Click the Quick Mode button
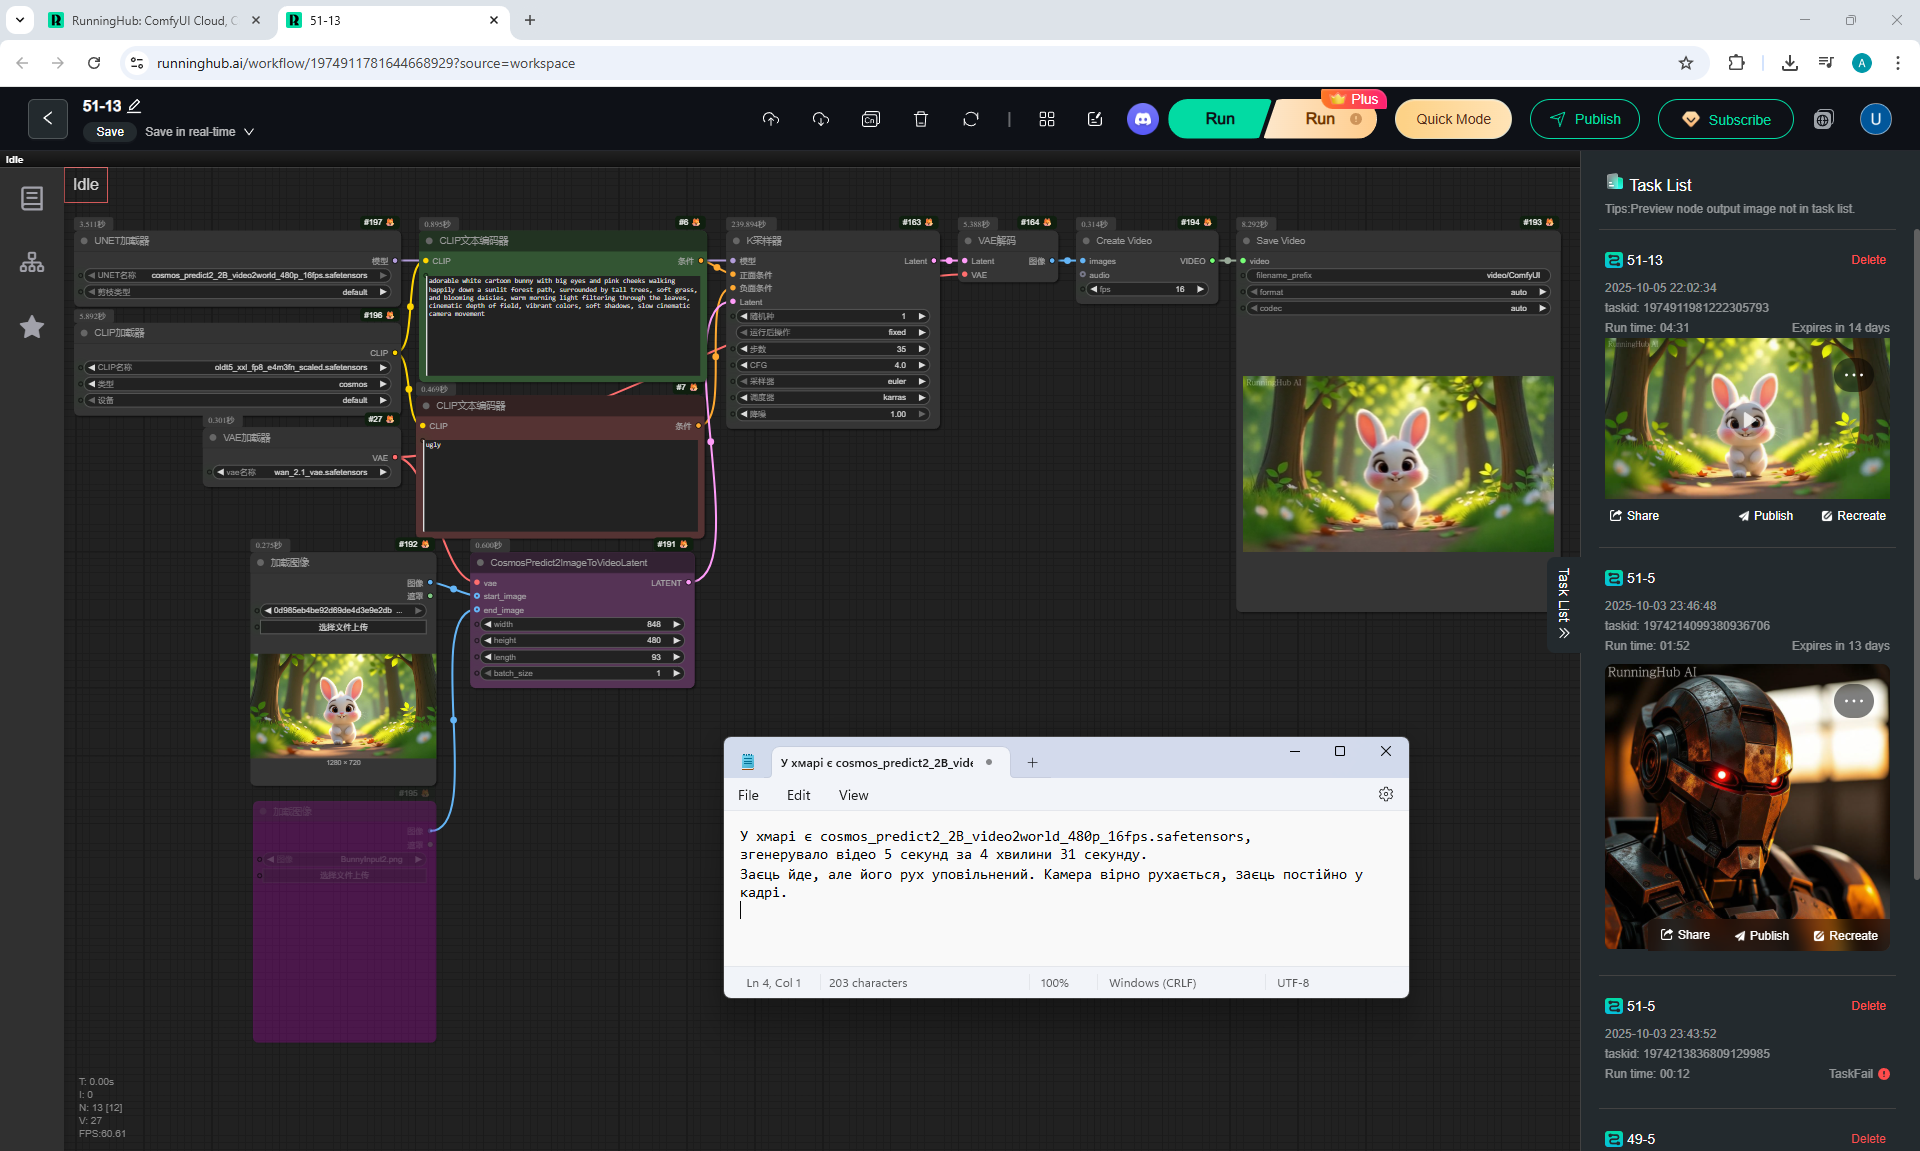 point(1452,119)
